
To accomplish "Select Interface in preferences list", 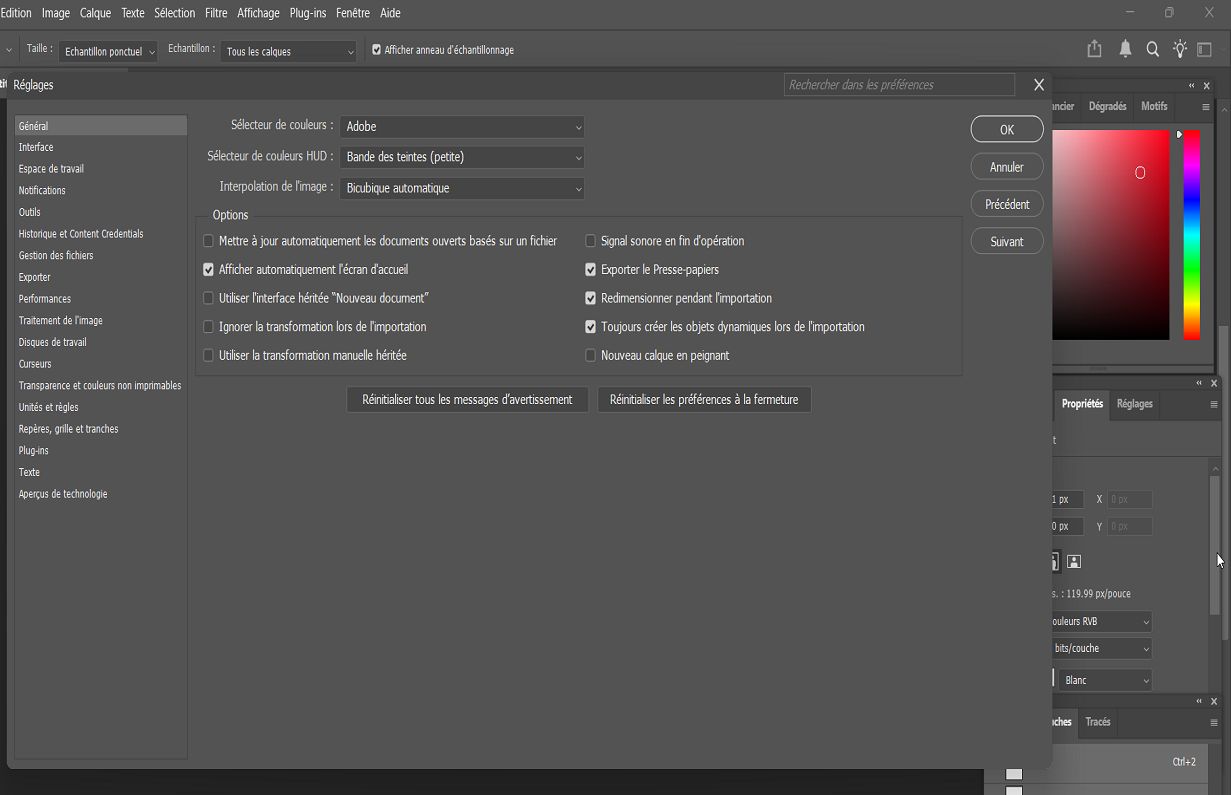I will click(36, 147).
